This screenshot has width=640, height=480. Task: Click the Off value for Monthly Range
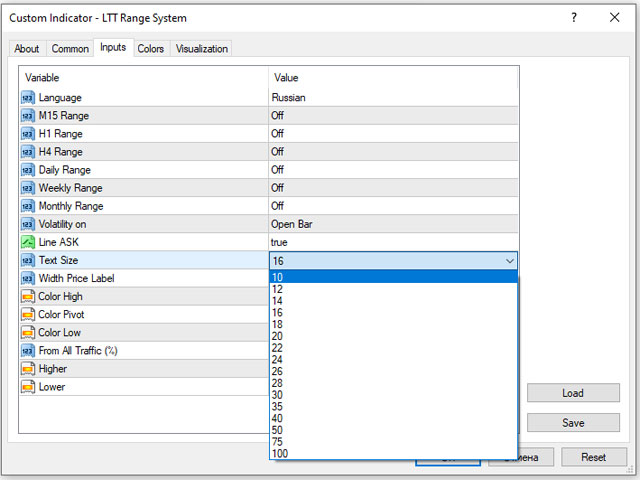point(278,206)
